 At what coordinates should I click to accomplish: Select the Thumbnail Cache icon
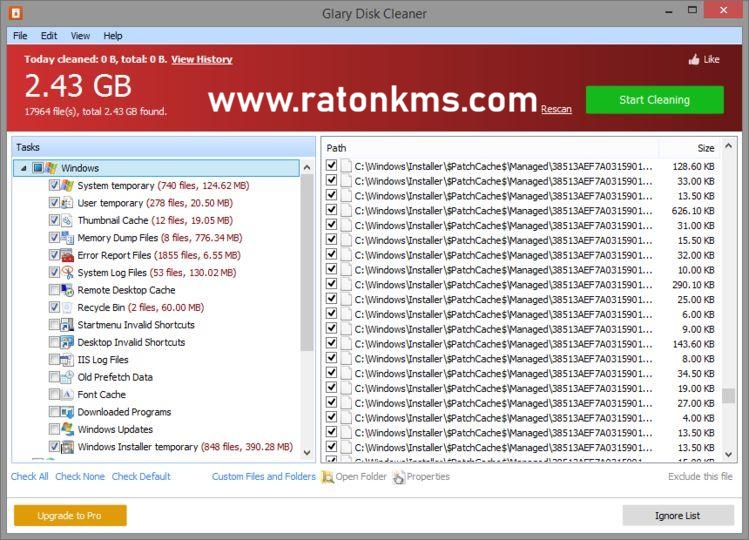click(x=67, y=220)
